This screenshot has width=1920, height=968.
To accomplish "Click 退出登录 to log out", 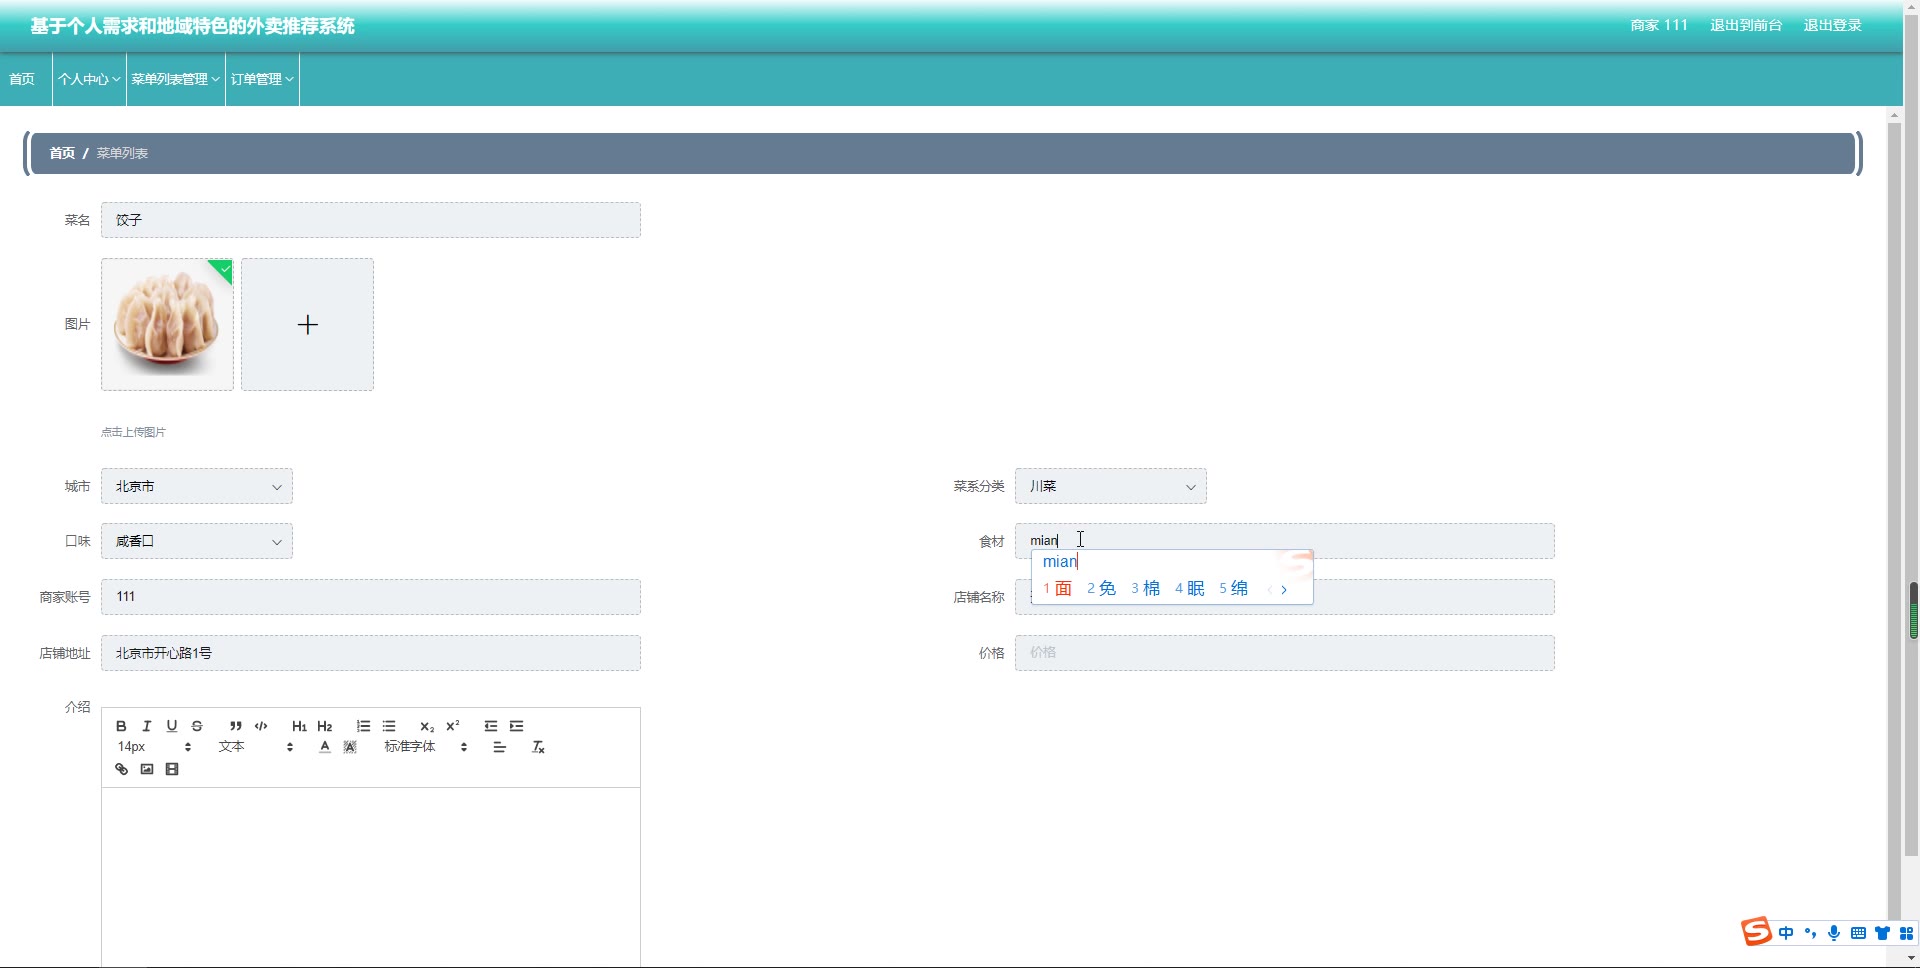I will [x=1832, y=25].
